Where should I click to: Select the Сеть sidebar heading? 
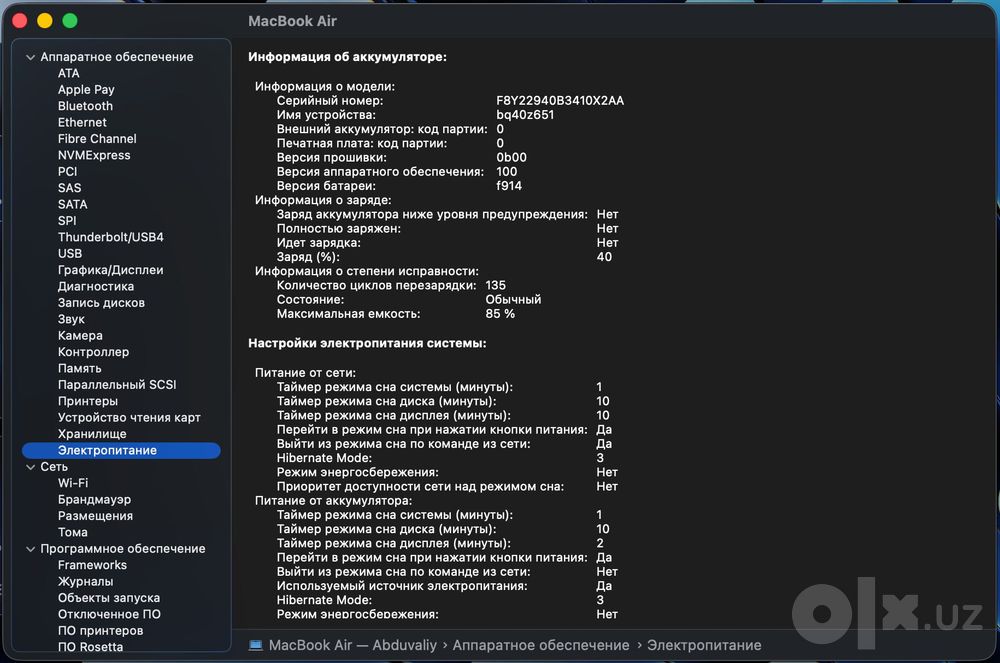54,467
